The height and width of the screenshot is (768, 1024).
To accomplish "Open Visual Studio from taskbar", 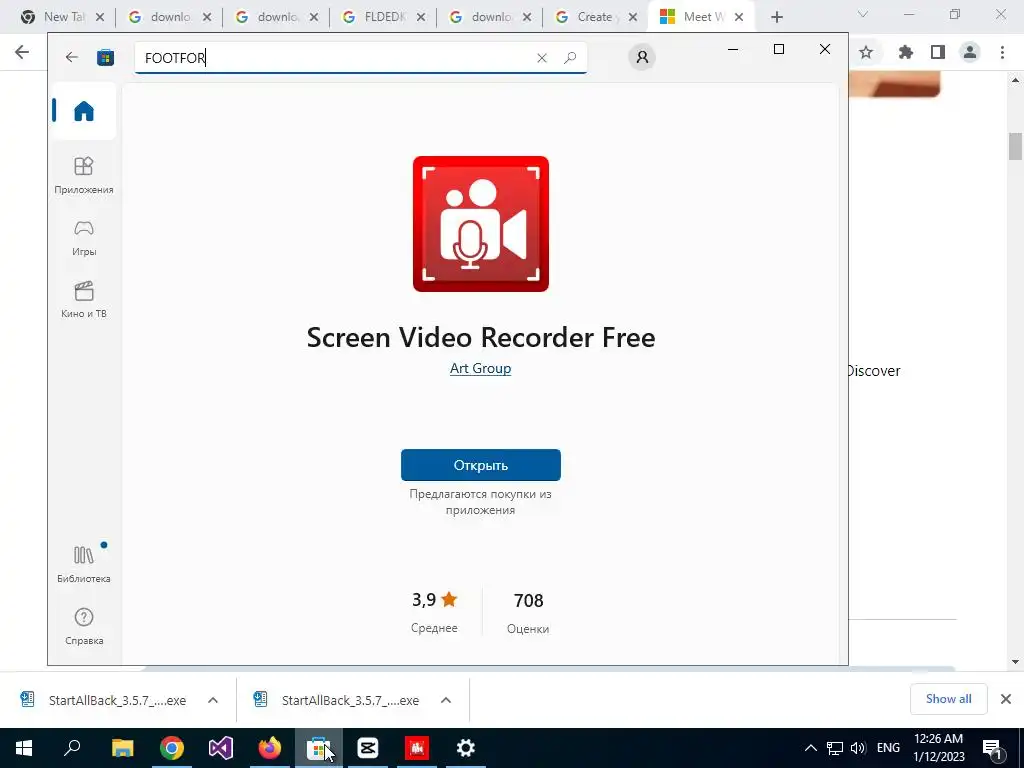I will 221,748.
